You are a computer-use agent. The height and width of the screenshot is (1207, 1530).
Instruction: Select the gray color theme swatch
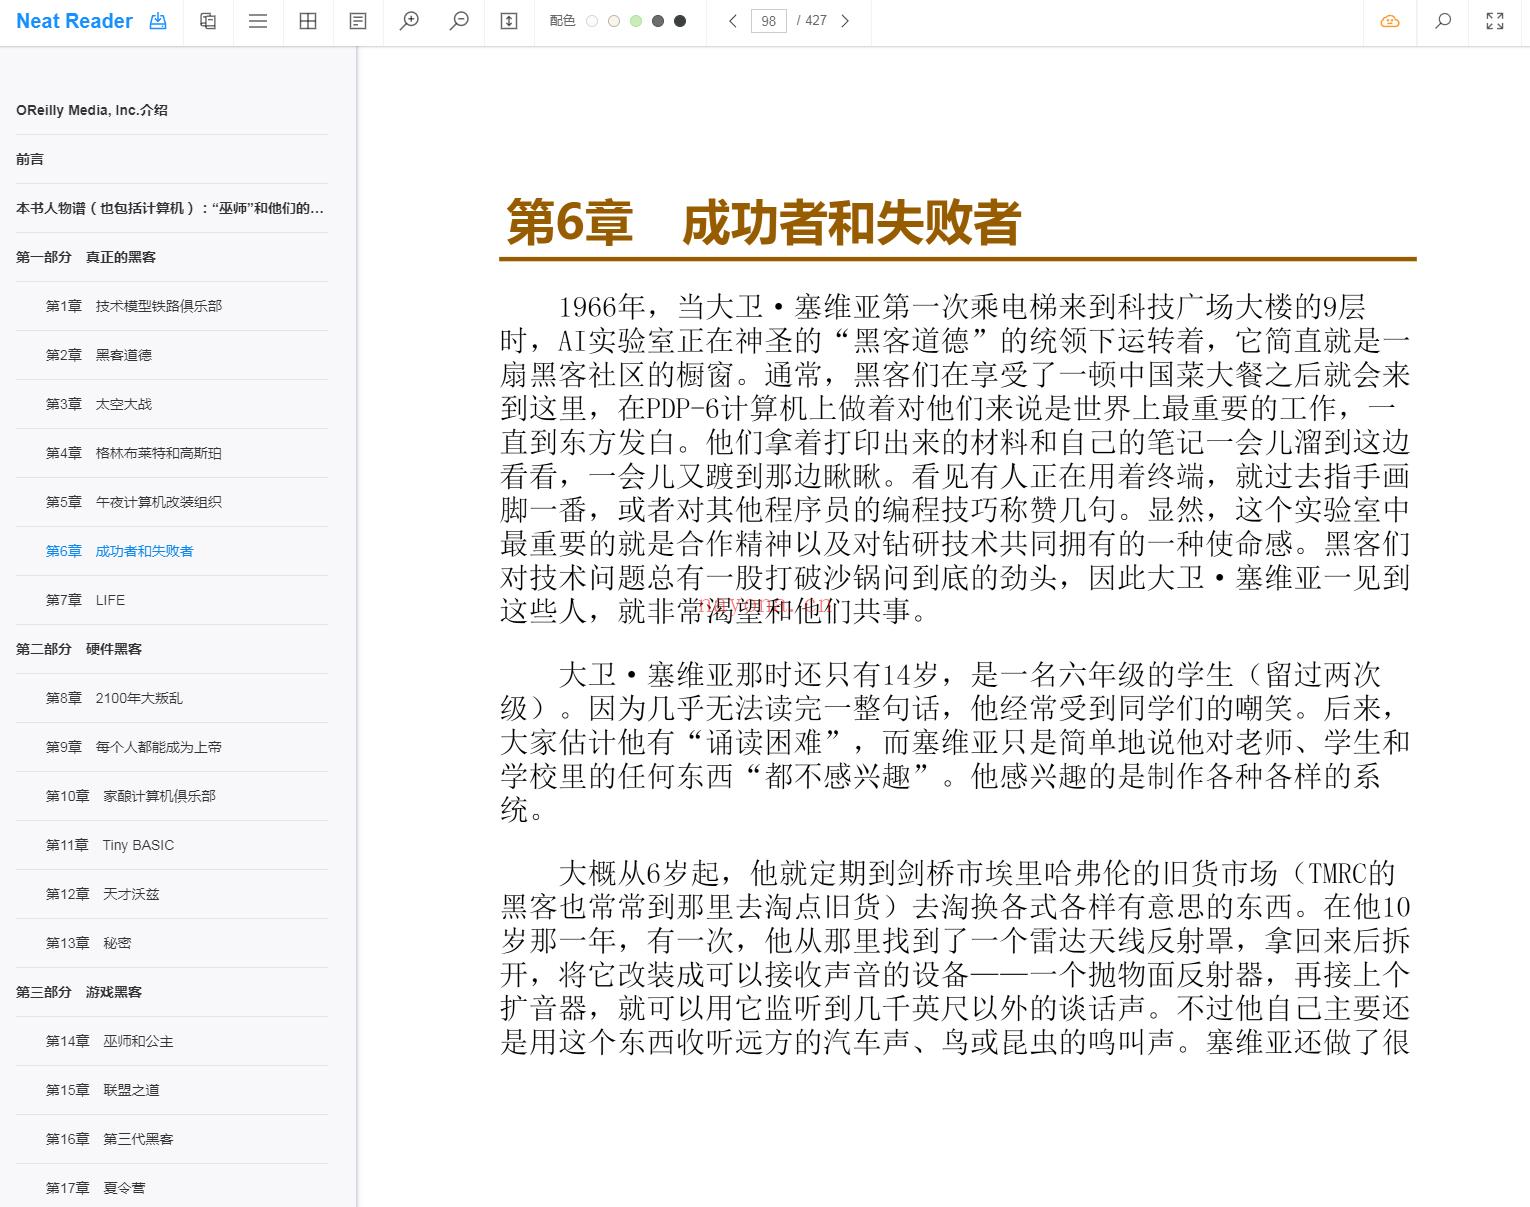658,21
